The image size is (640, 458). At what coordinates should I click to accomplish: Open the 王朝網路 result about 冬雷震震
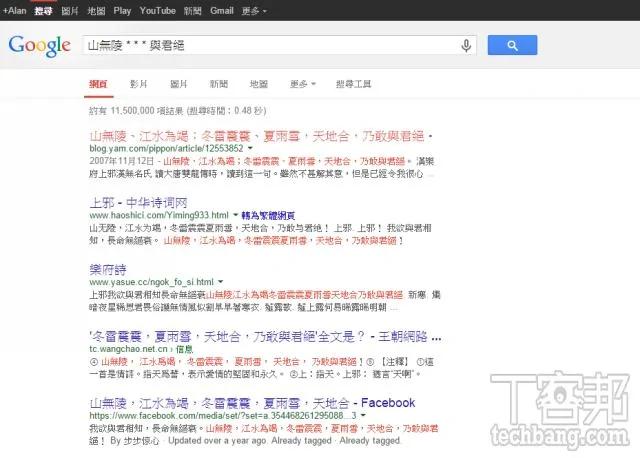(265, 337)
